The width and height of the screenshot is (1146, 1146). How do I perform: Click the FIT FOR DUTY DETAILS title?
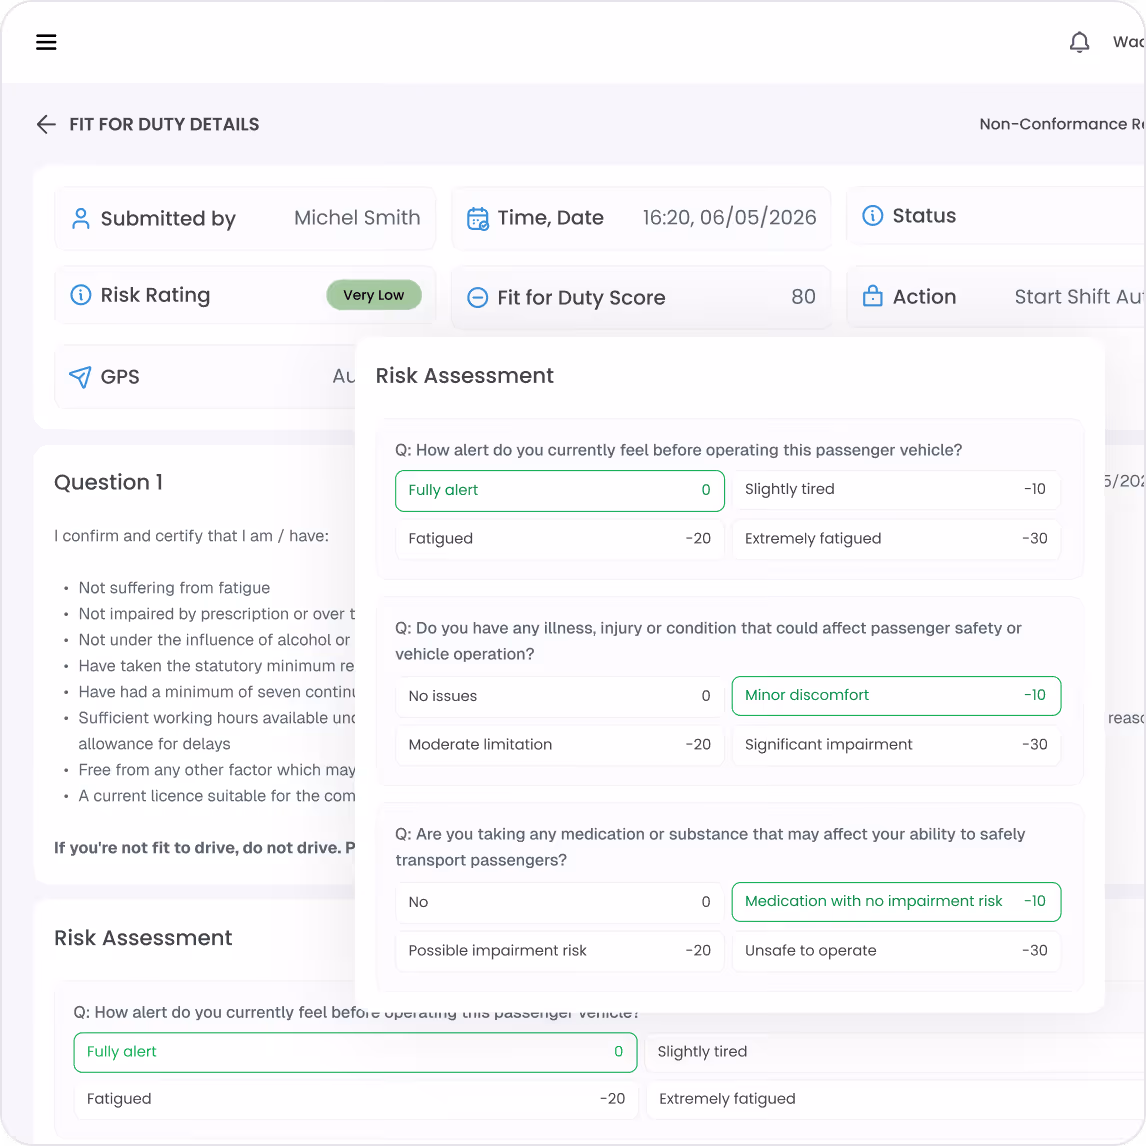[164, 124]
